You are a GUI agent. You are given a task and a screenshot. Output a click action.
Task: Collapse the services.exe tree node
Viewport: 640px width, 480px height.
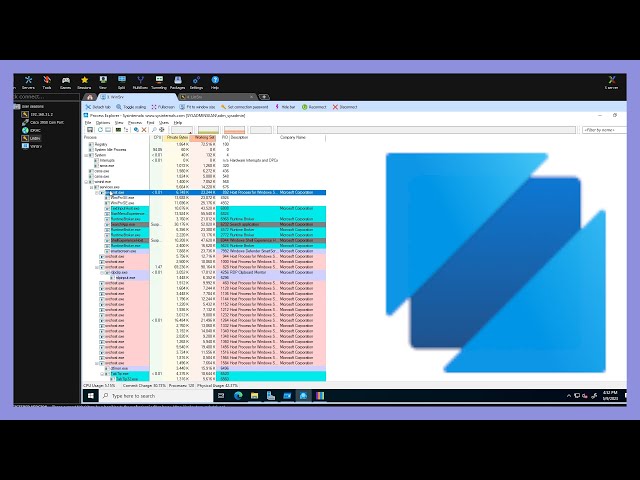pyautogui.click(x=92, y=187)
